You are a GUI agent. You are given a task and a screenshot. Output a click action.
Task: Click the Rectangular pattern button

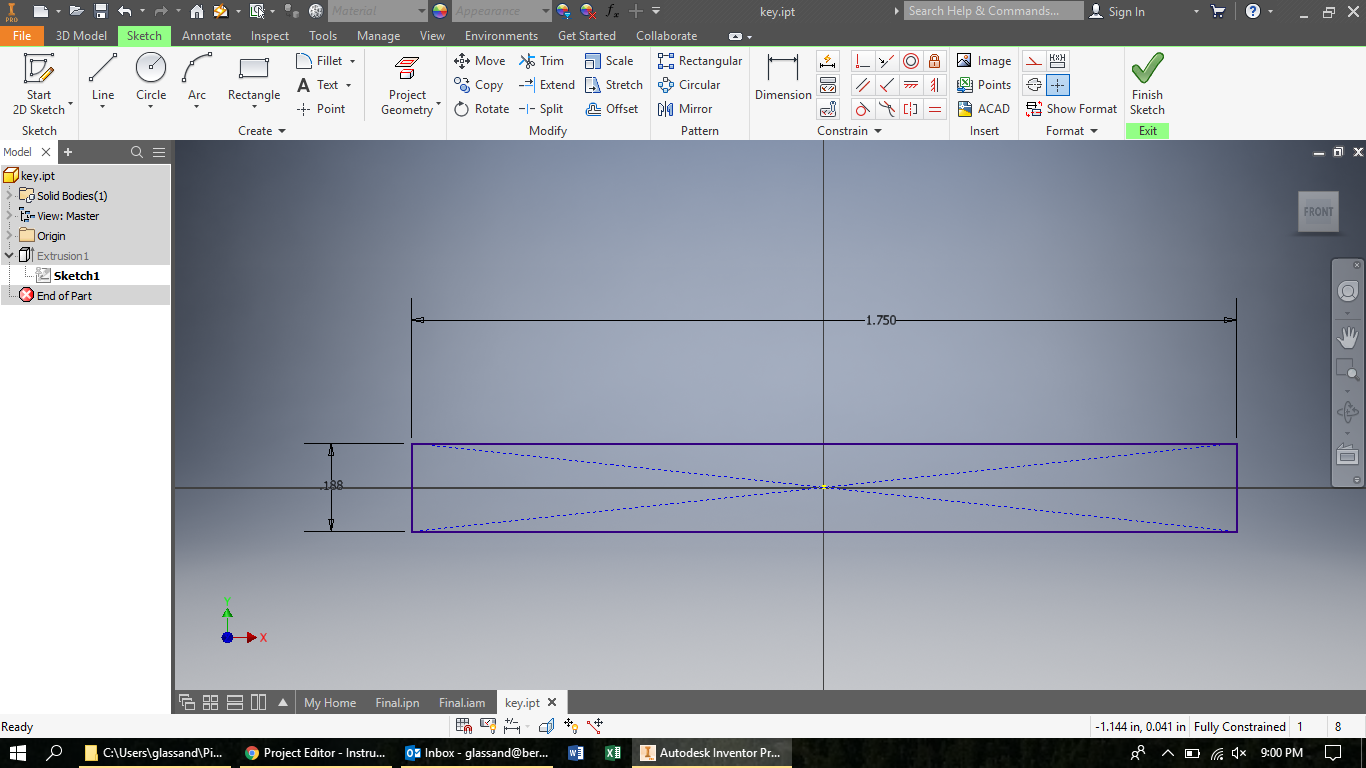(x=700, y=61)
